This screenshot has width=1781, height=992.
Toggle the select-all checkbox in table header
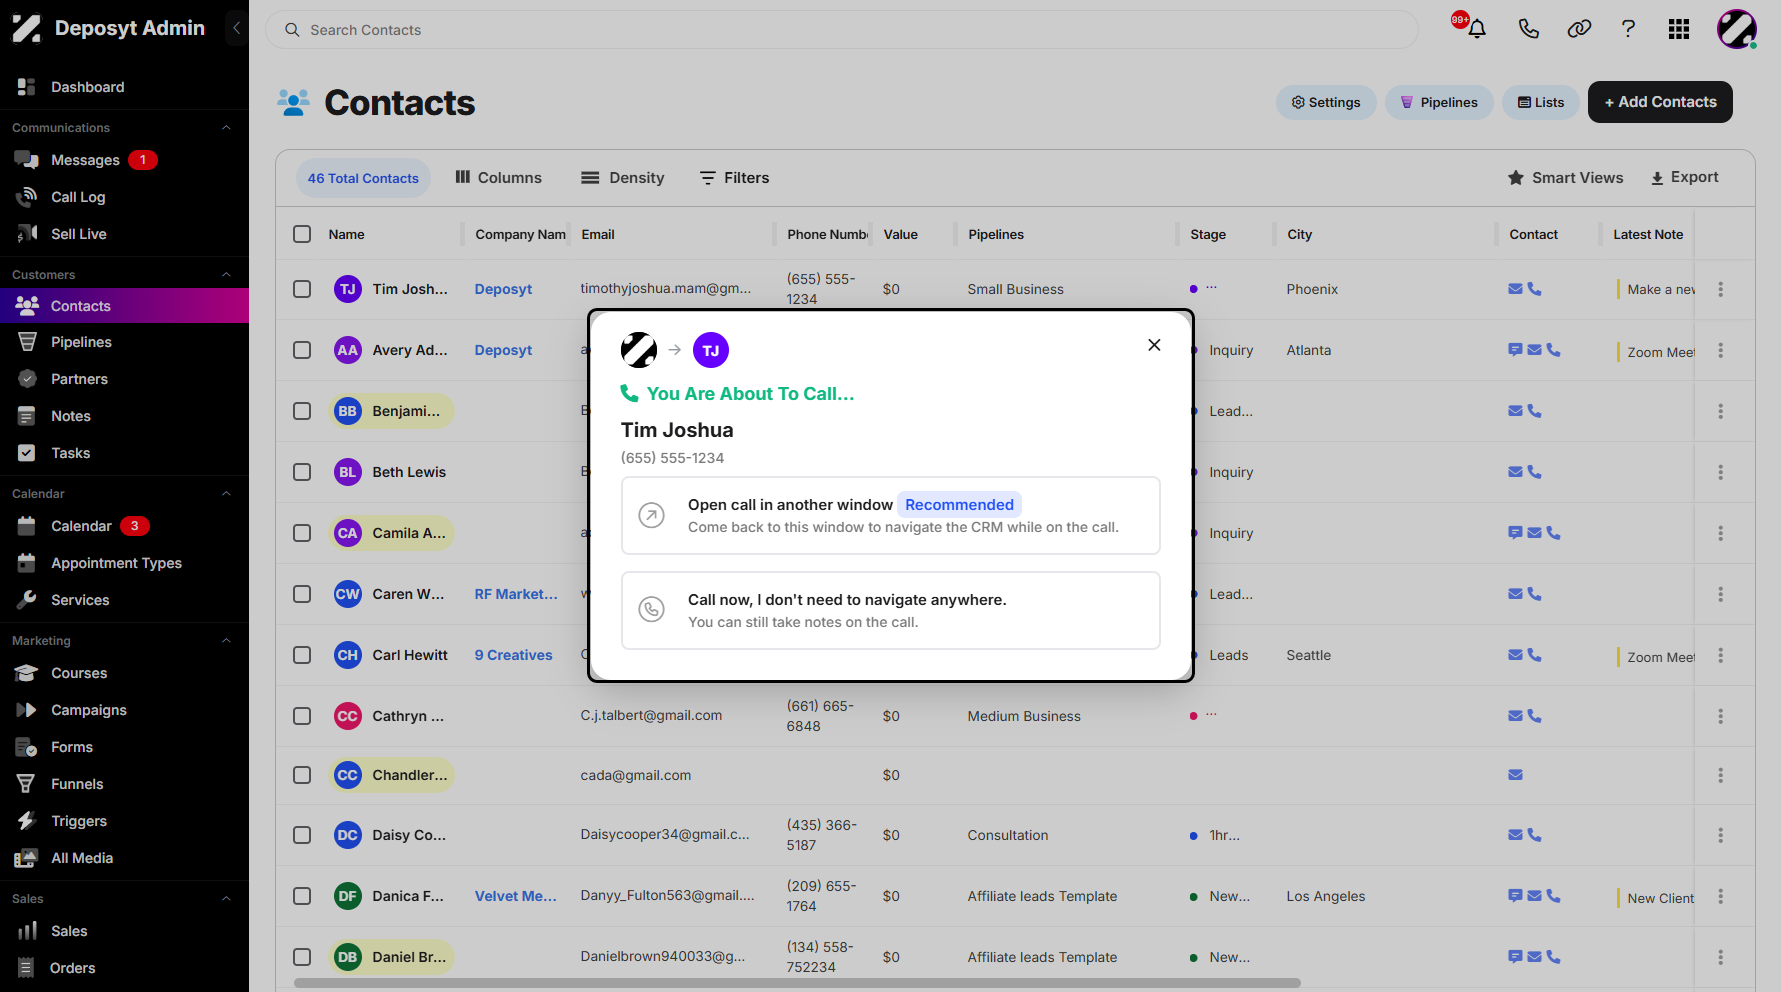coord(302,234)
